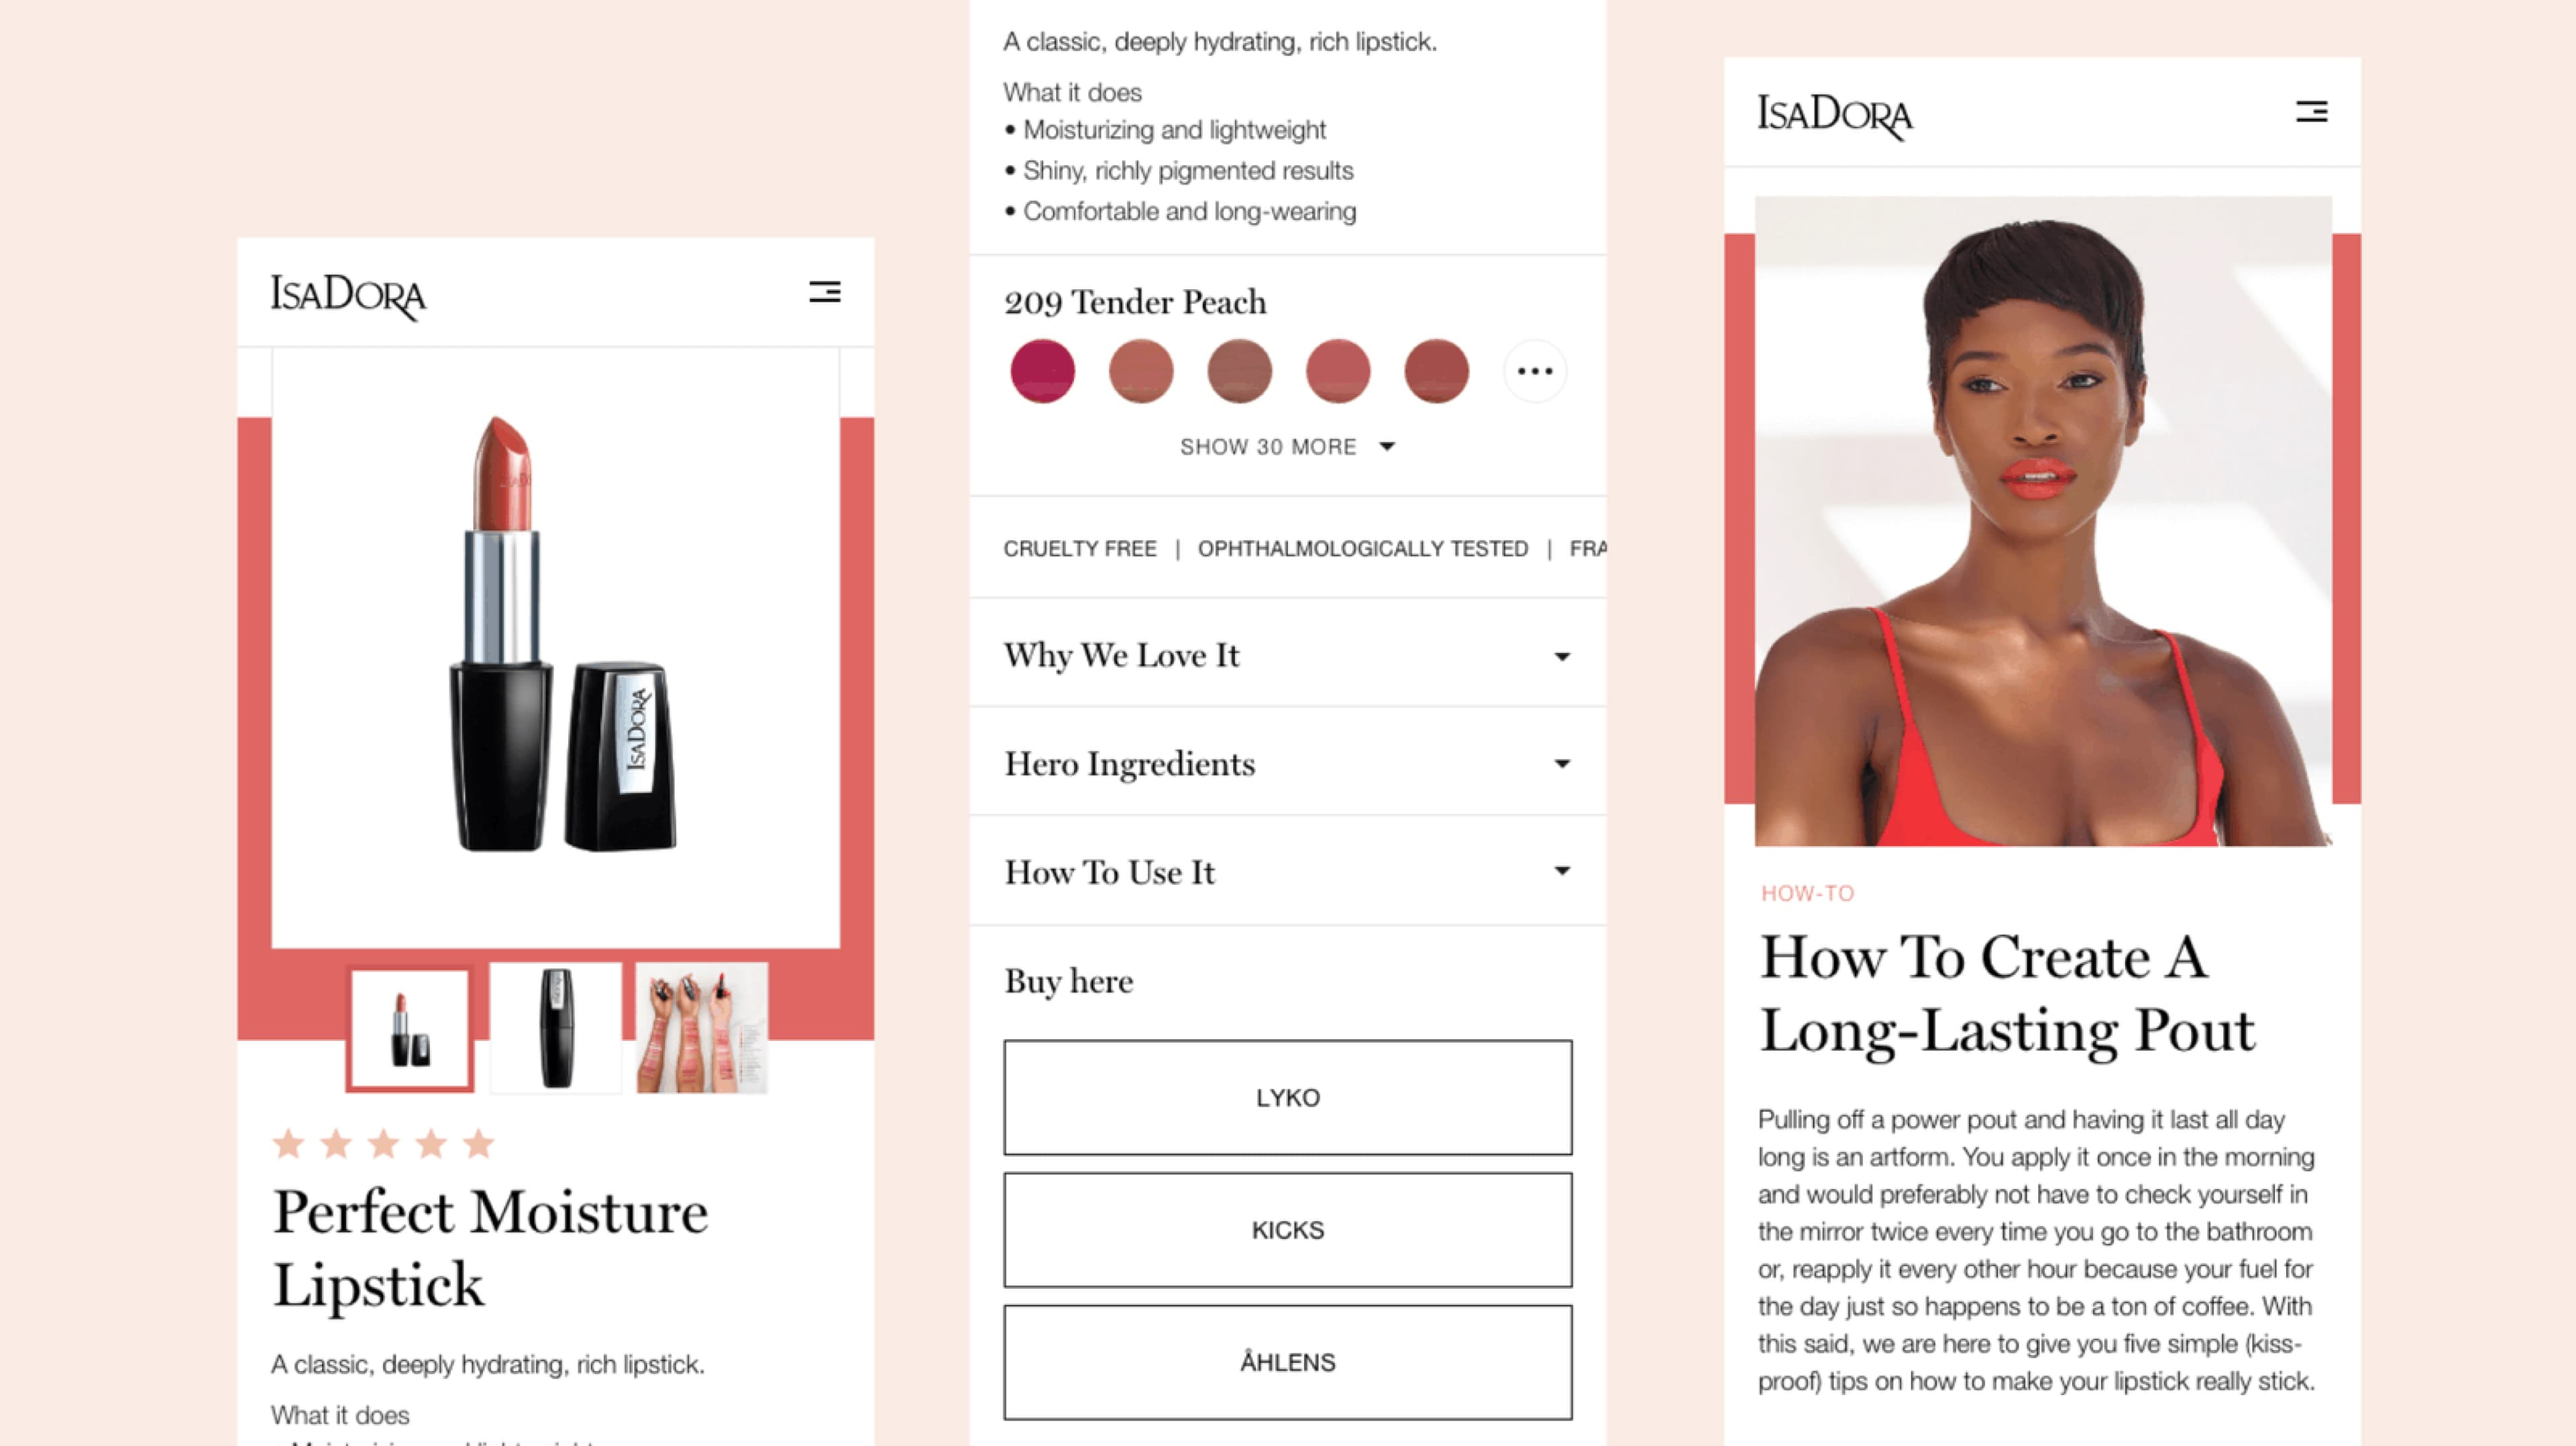Click IsaDora logo on How-To article page
2576x1446 pixels.
coord(1835,116)
